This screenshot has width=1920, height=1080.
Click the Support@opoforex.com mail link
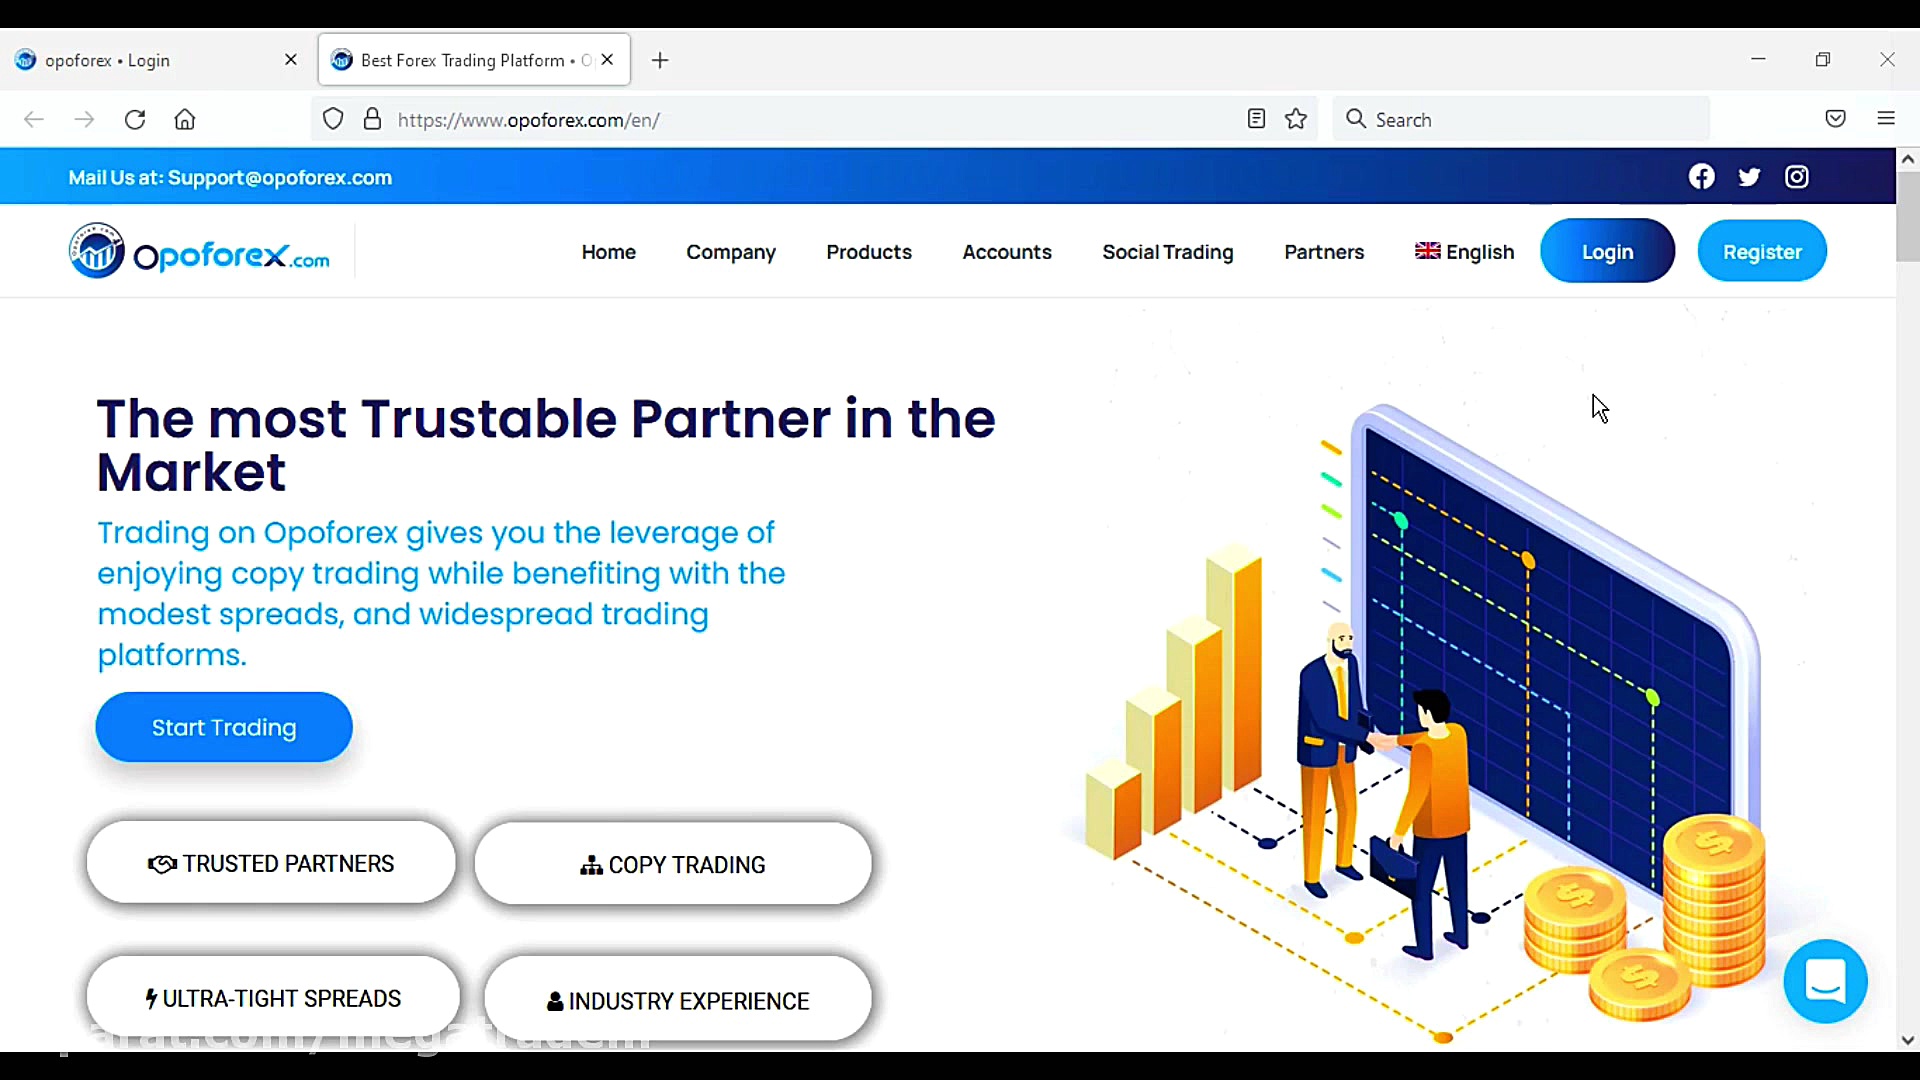pyautogui.click(x=280, y=178)
